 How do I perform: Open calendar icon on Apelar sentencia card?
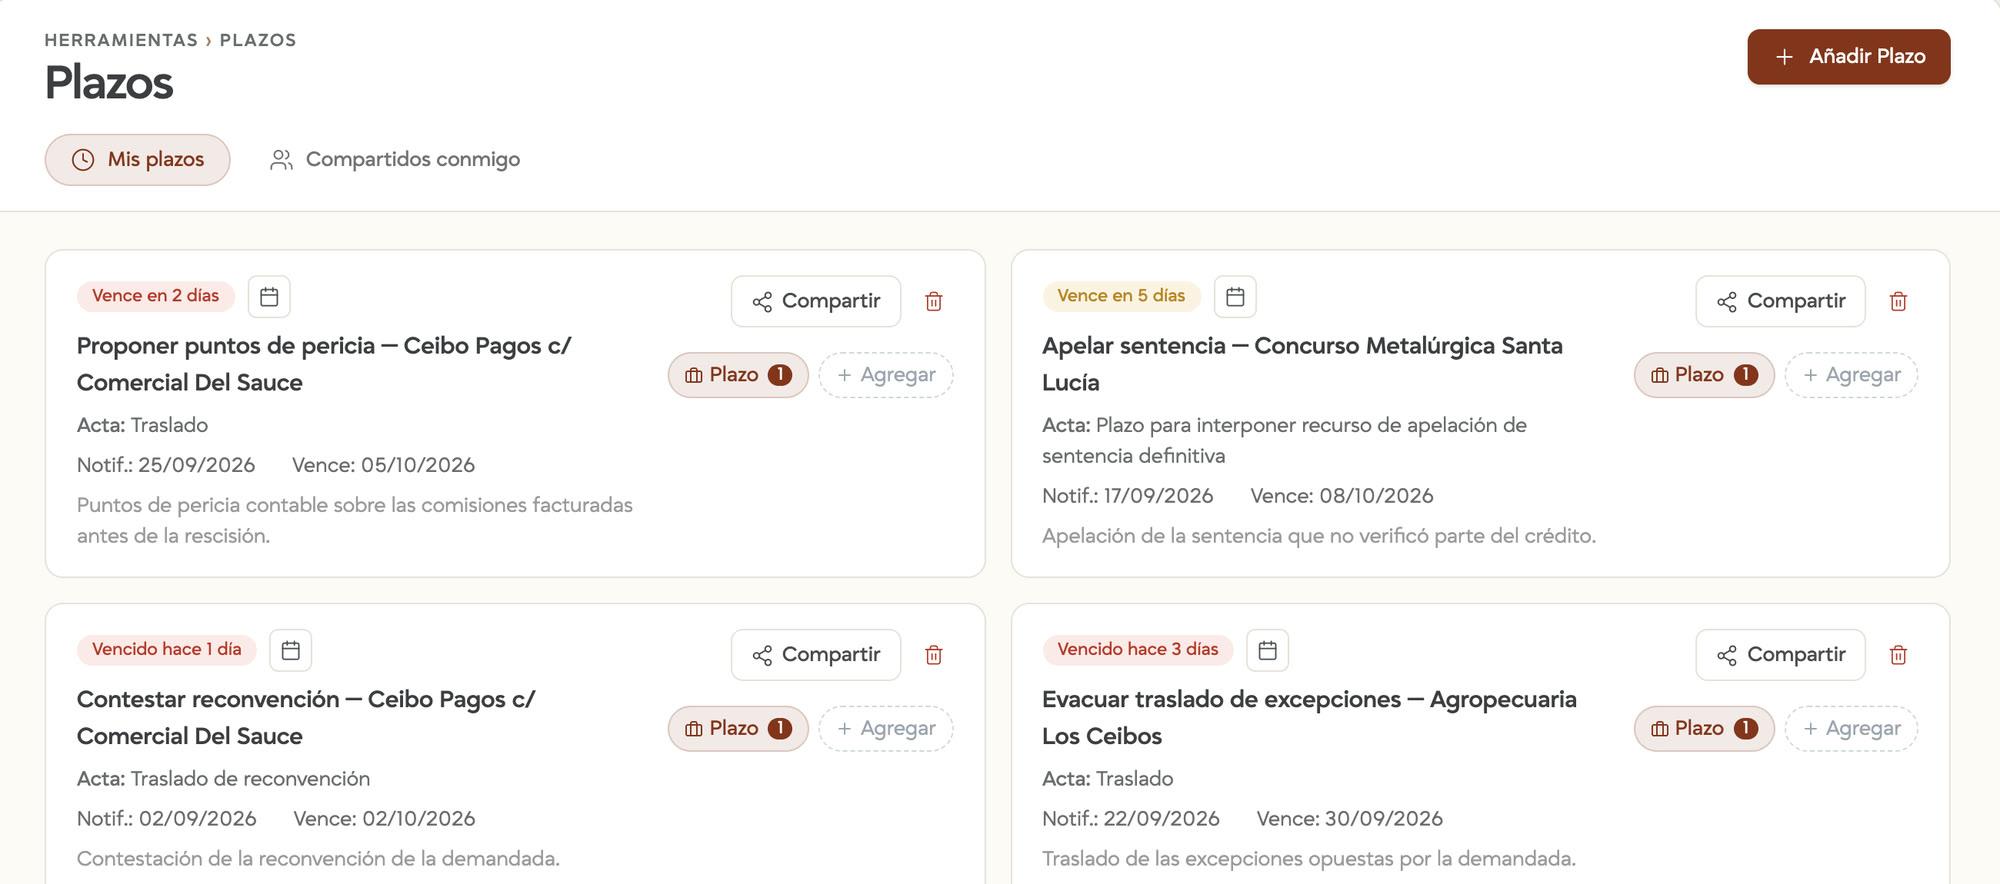1235,296
